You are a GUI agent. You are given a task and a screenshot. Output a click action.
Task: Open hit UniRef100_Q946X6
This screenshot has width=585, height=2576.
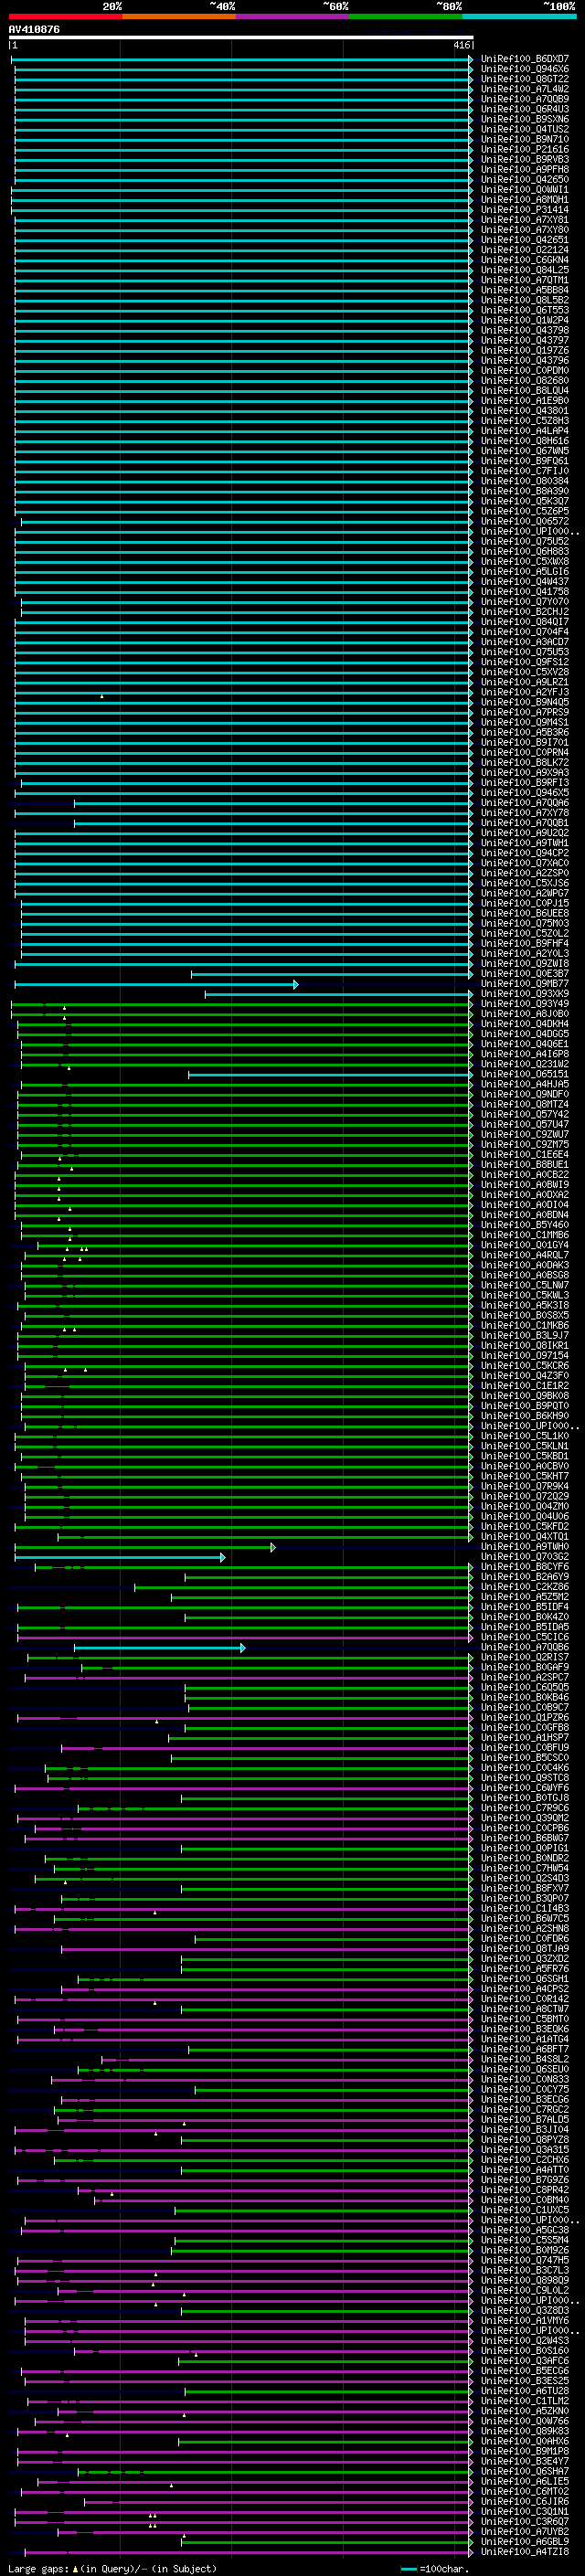(525, 69)
